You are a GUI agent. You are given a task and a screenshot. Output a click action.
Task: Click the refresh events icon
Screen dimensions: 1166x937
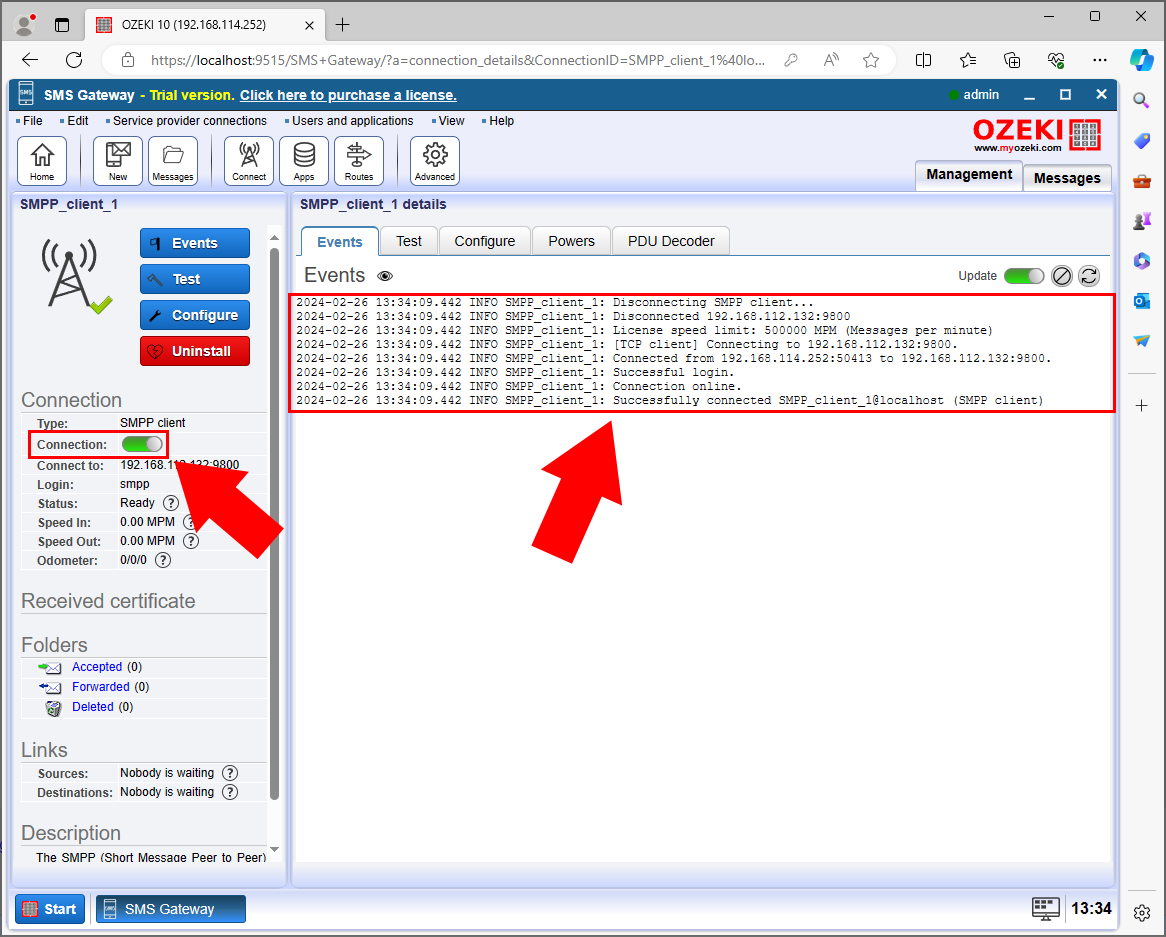[x=1089, y=277]
